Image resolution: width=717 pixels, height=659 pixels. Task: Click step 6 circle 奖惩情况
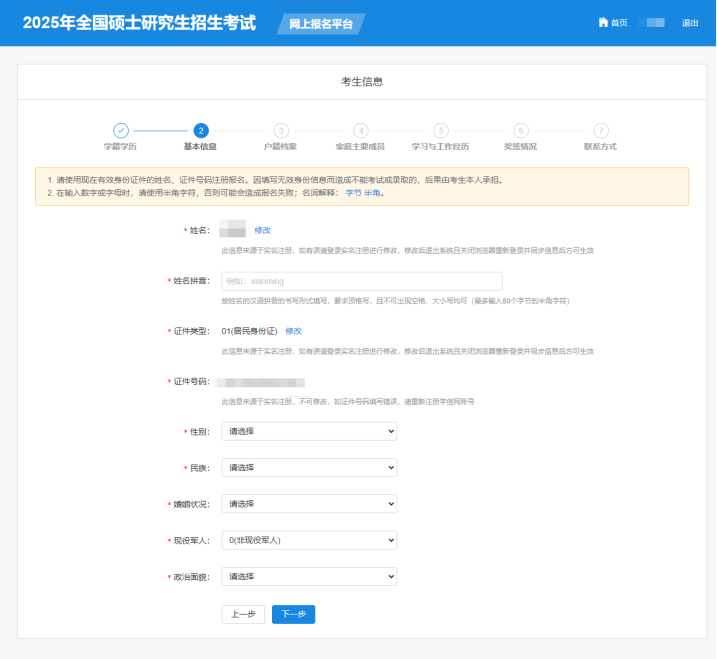pos(521,130)
